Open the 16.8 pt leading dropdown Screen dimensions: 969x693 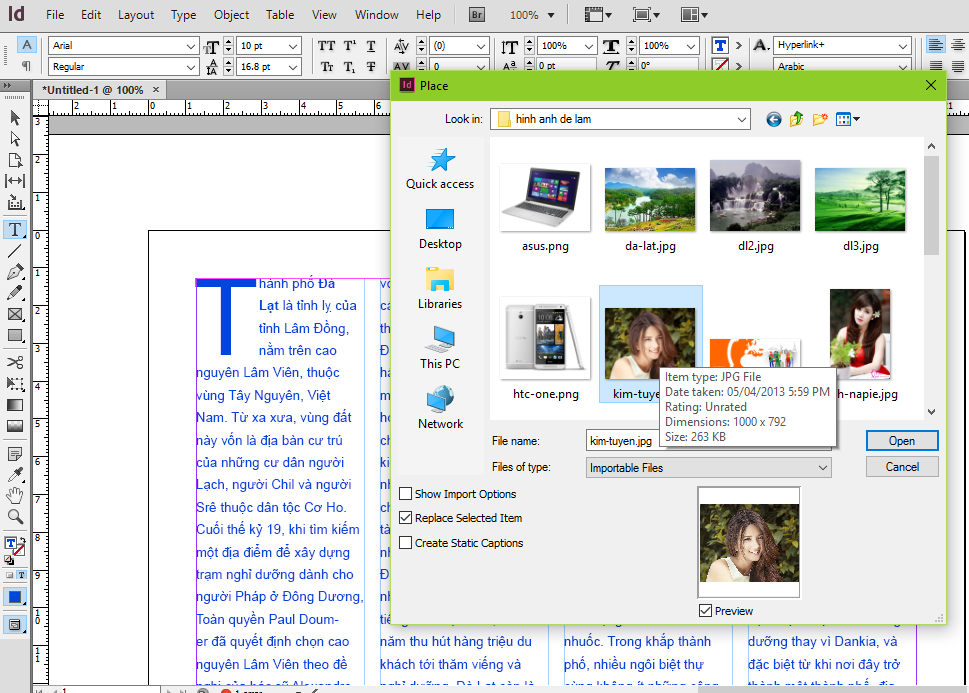(293, 66)
